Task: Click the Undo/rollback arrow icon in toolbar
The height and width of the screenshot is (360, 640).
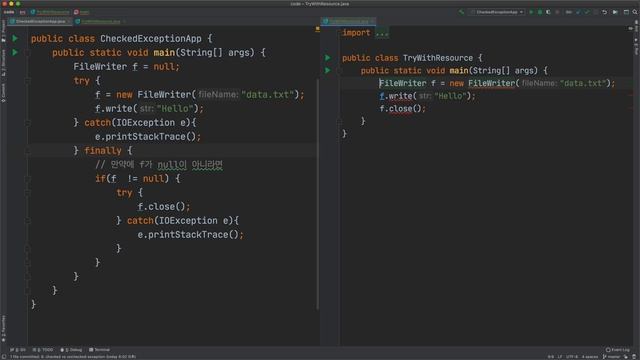Action: [x=604, y=12]
